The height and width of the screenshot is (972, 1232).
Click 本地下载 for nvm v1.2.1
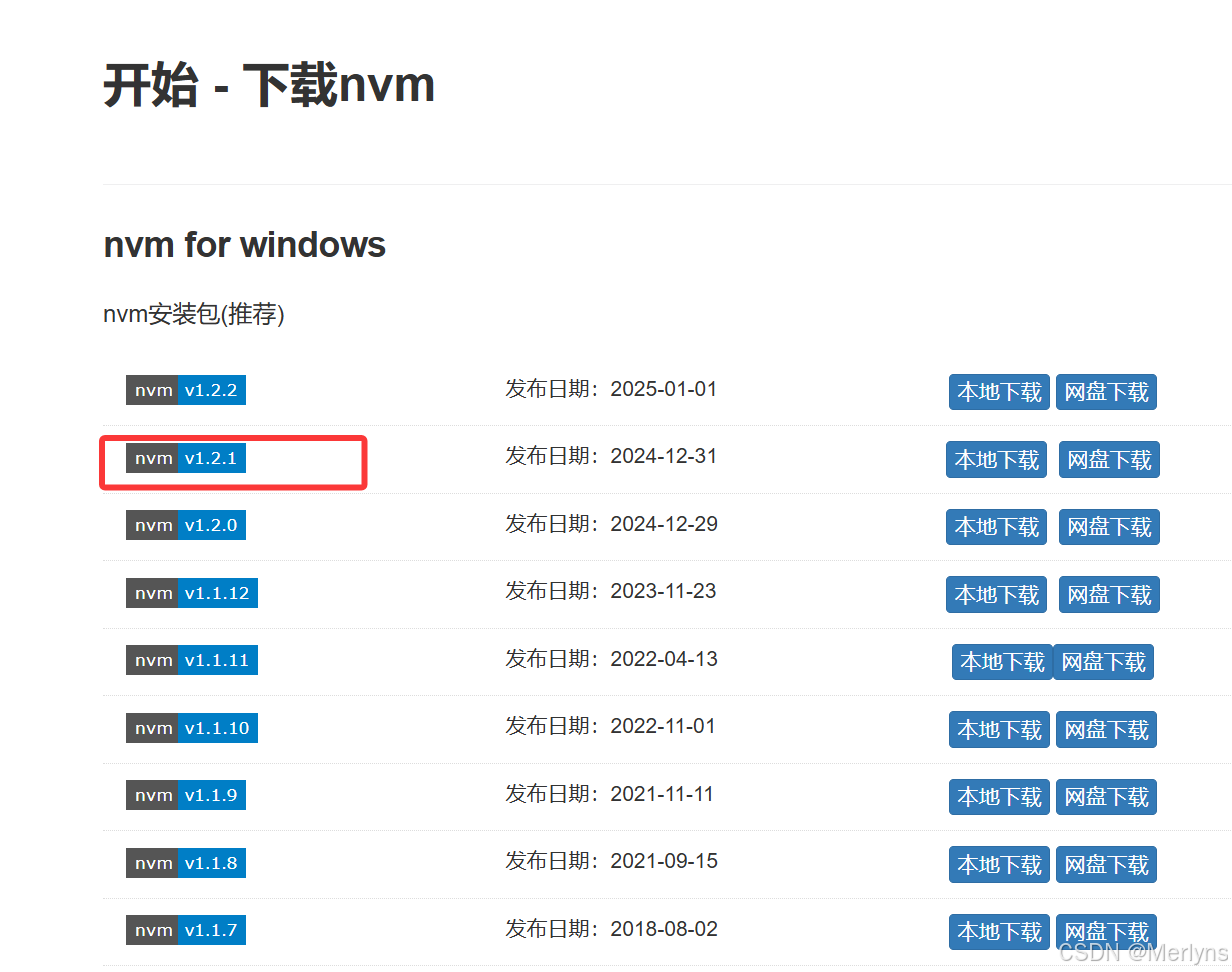coord(997,459)
